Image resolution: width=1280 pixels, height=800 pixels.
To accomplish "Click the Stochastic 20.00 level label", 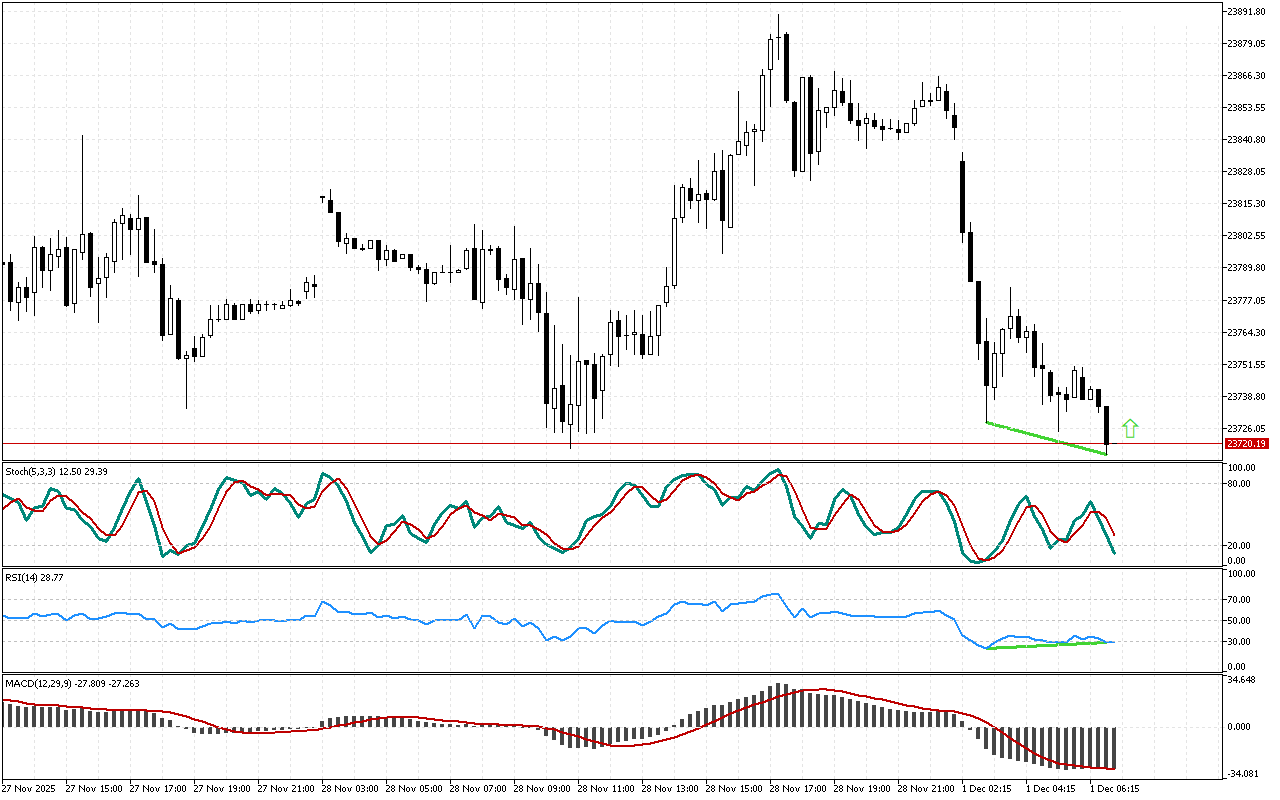I will coord(1241,545).
